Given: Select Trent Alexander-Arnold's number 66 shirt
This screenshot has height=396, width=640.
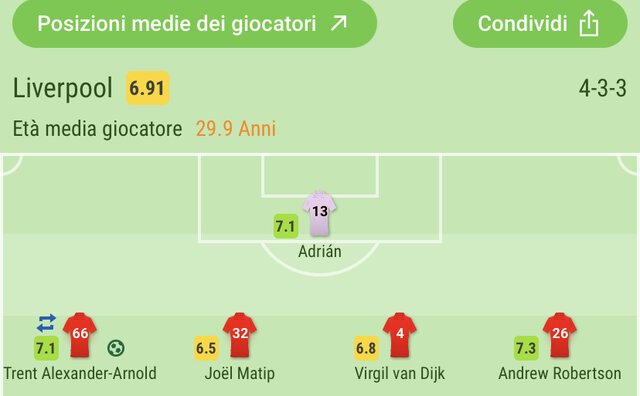Looking at the screenshot, I should (80, 335).
